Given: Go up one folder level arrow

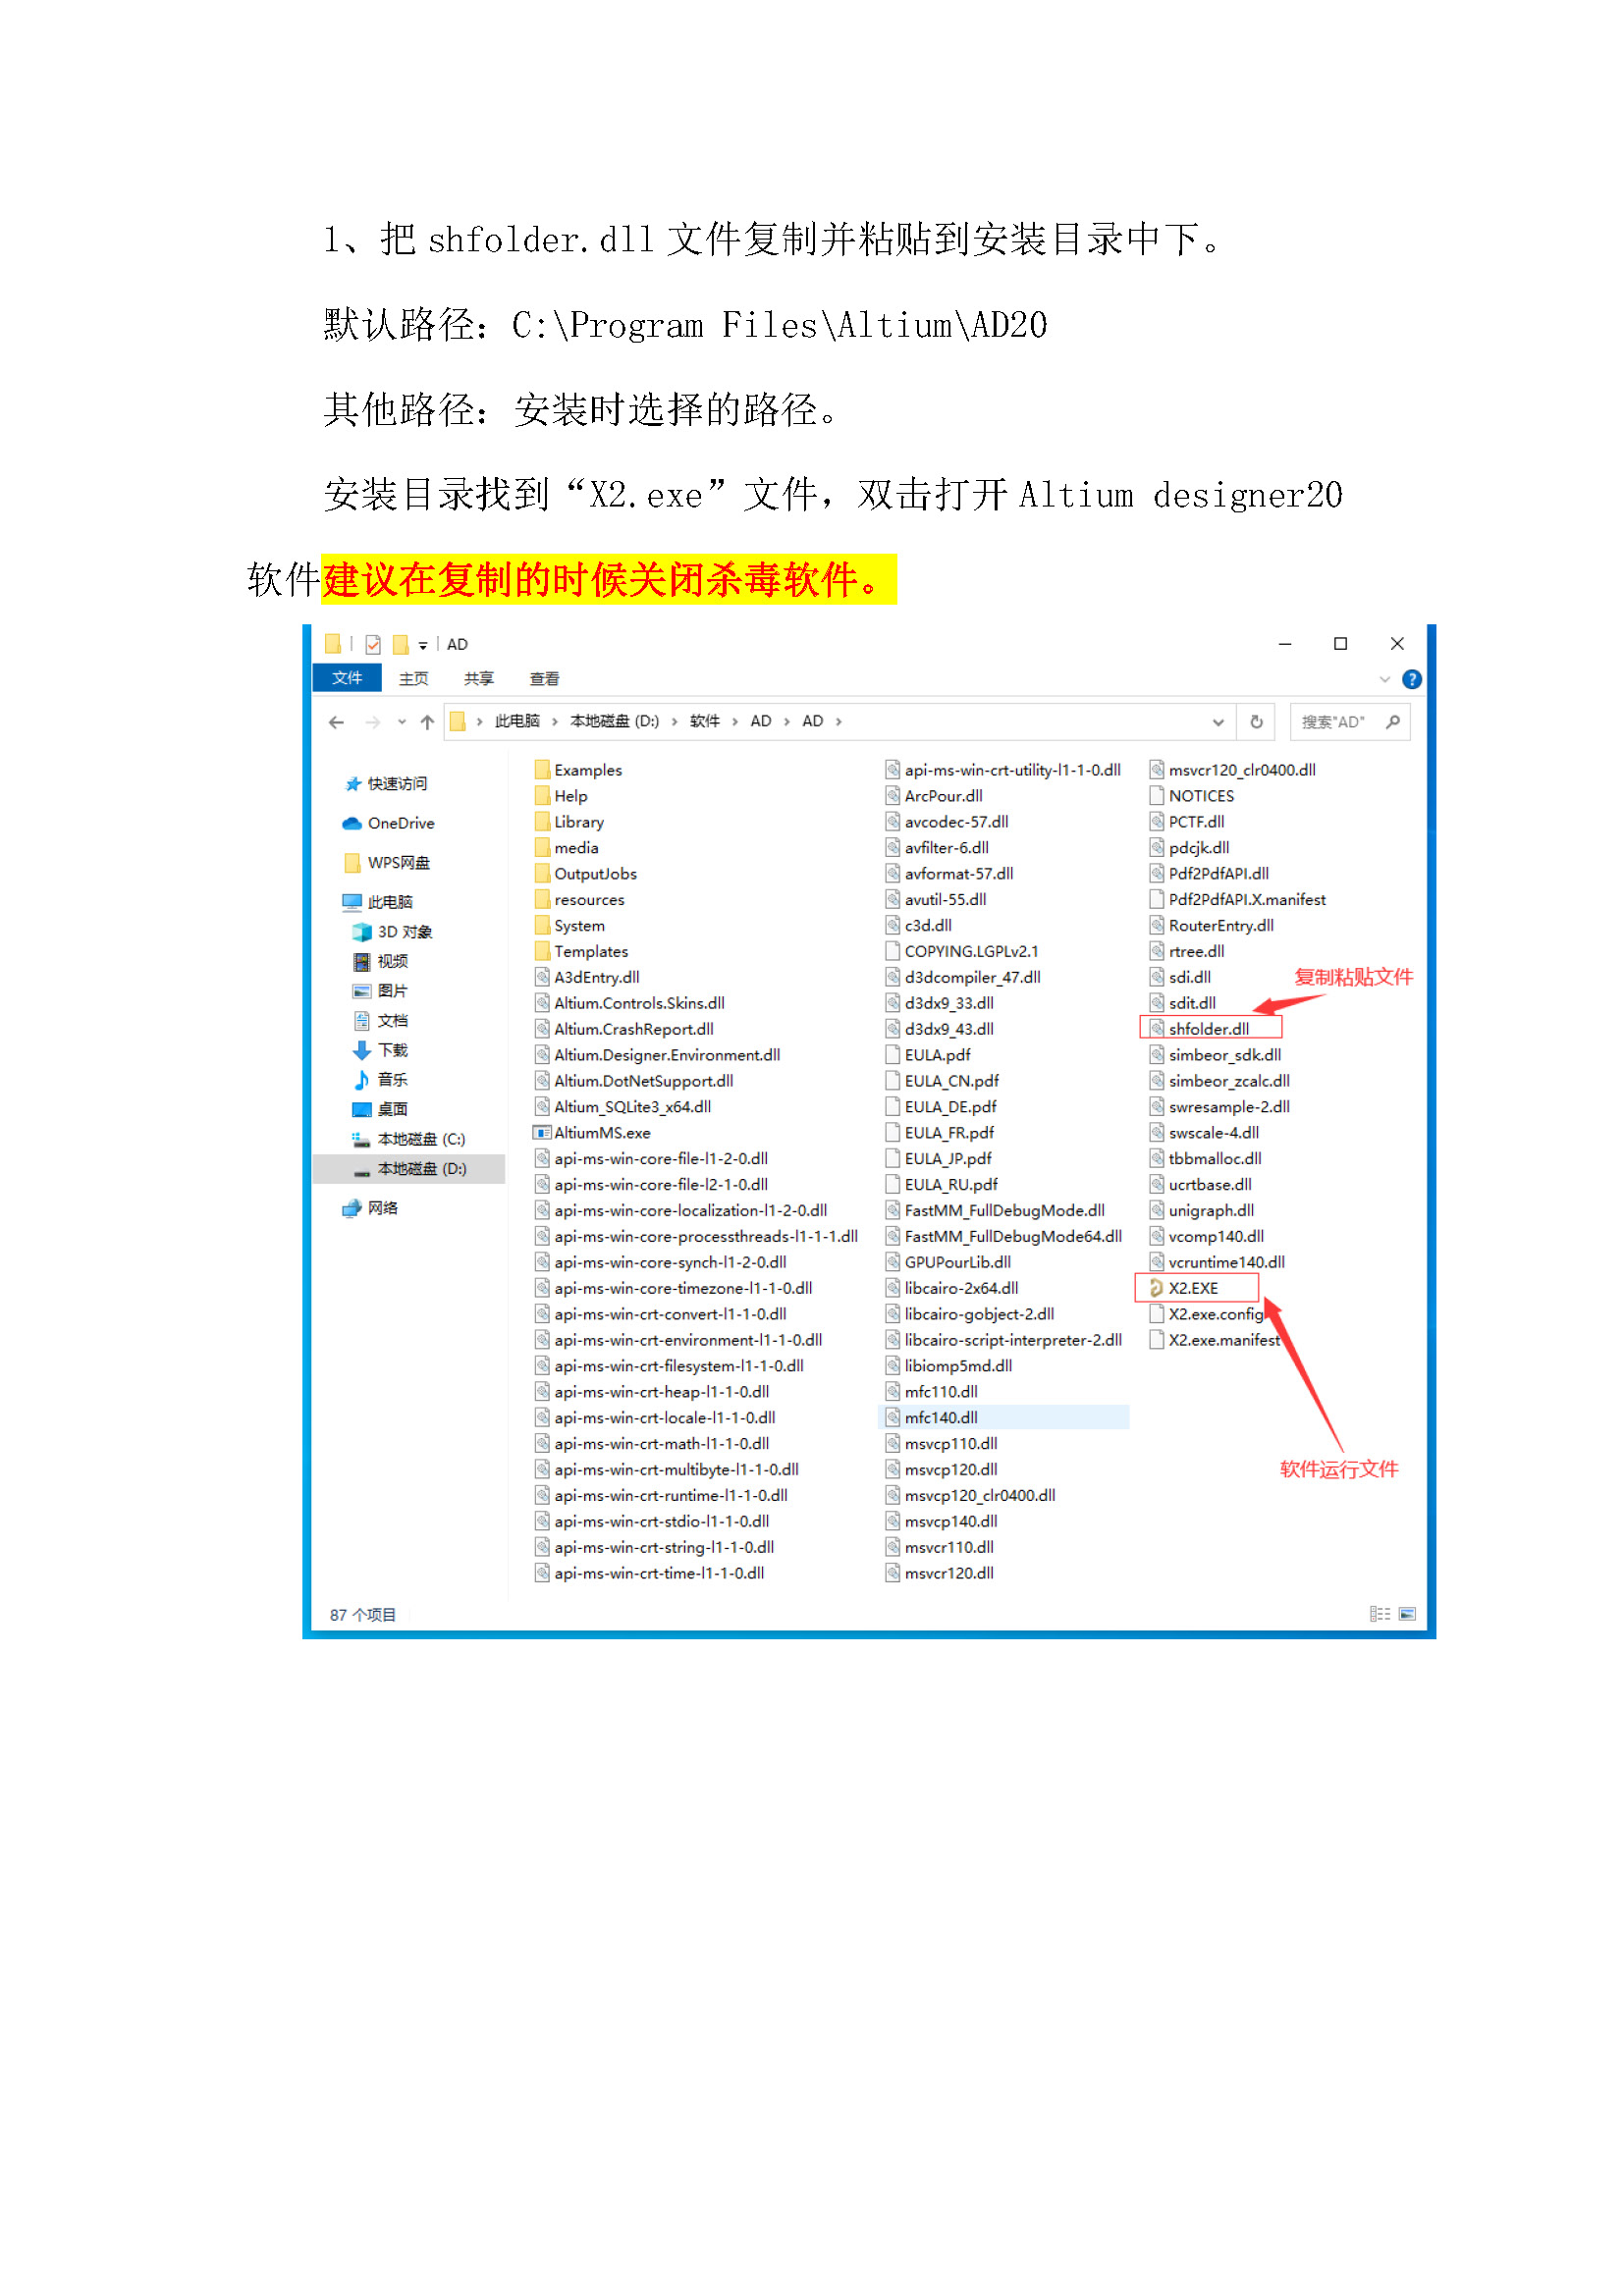Looking at the screenshot, I should (x=428, y=722).
